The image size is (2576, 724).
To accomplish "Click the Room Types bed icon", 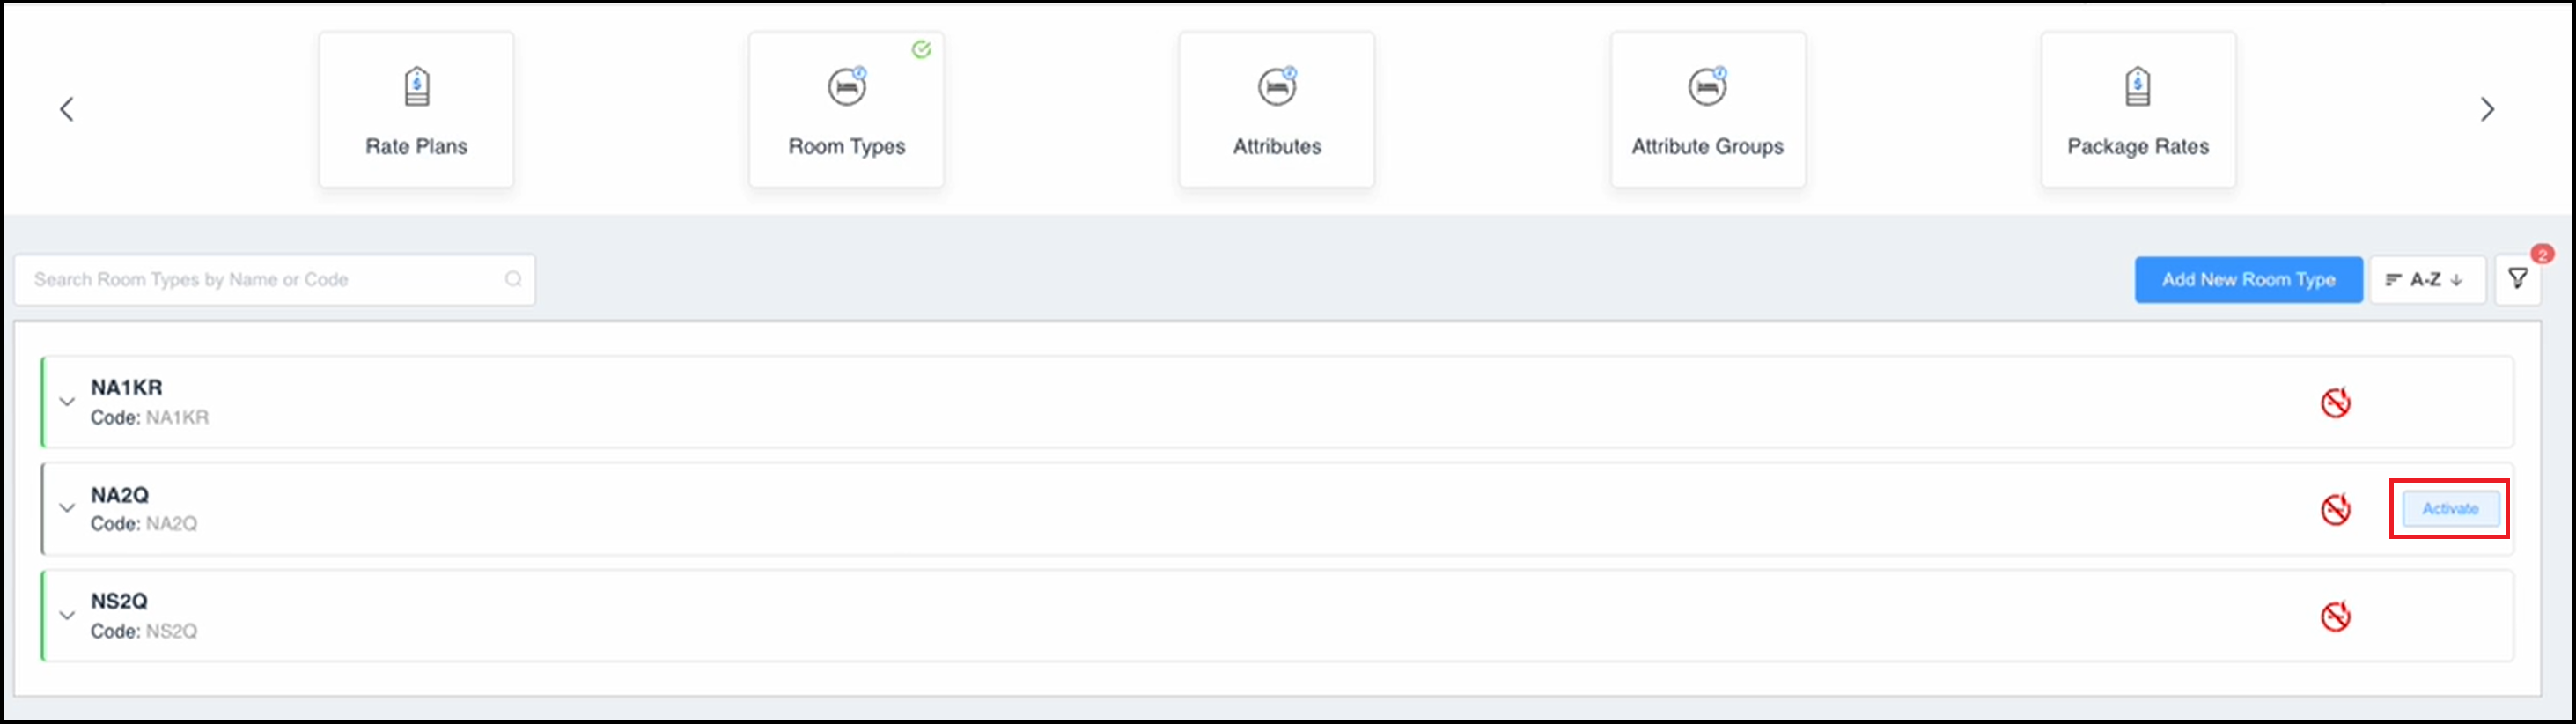I will [x=847, y=88].
